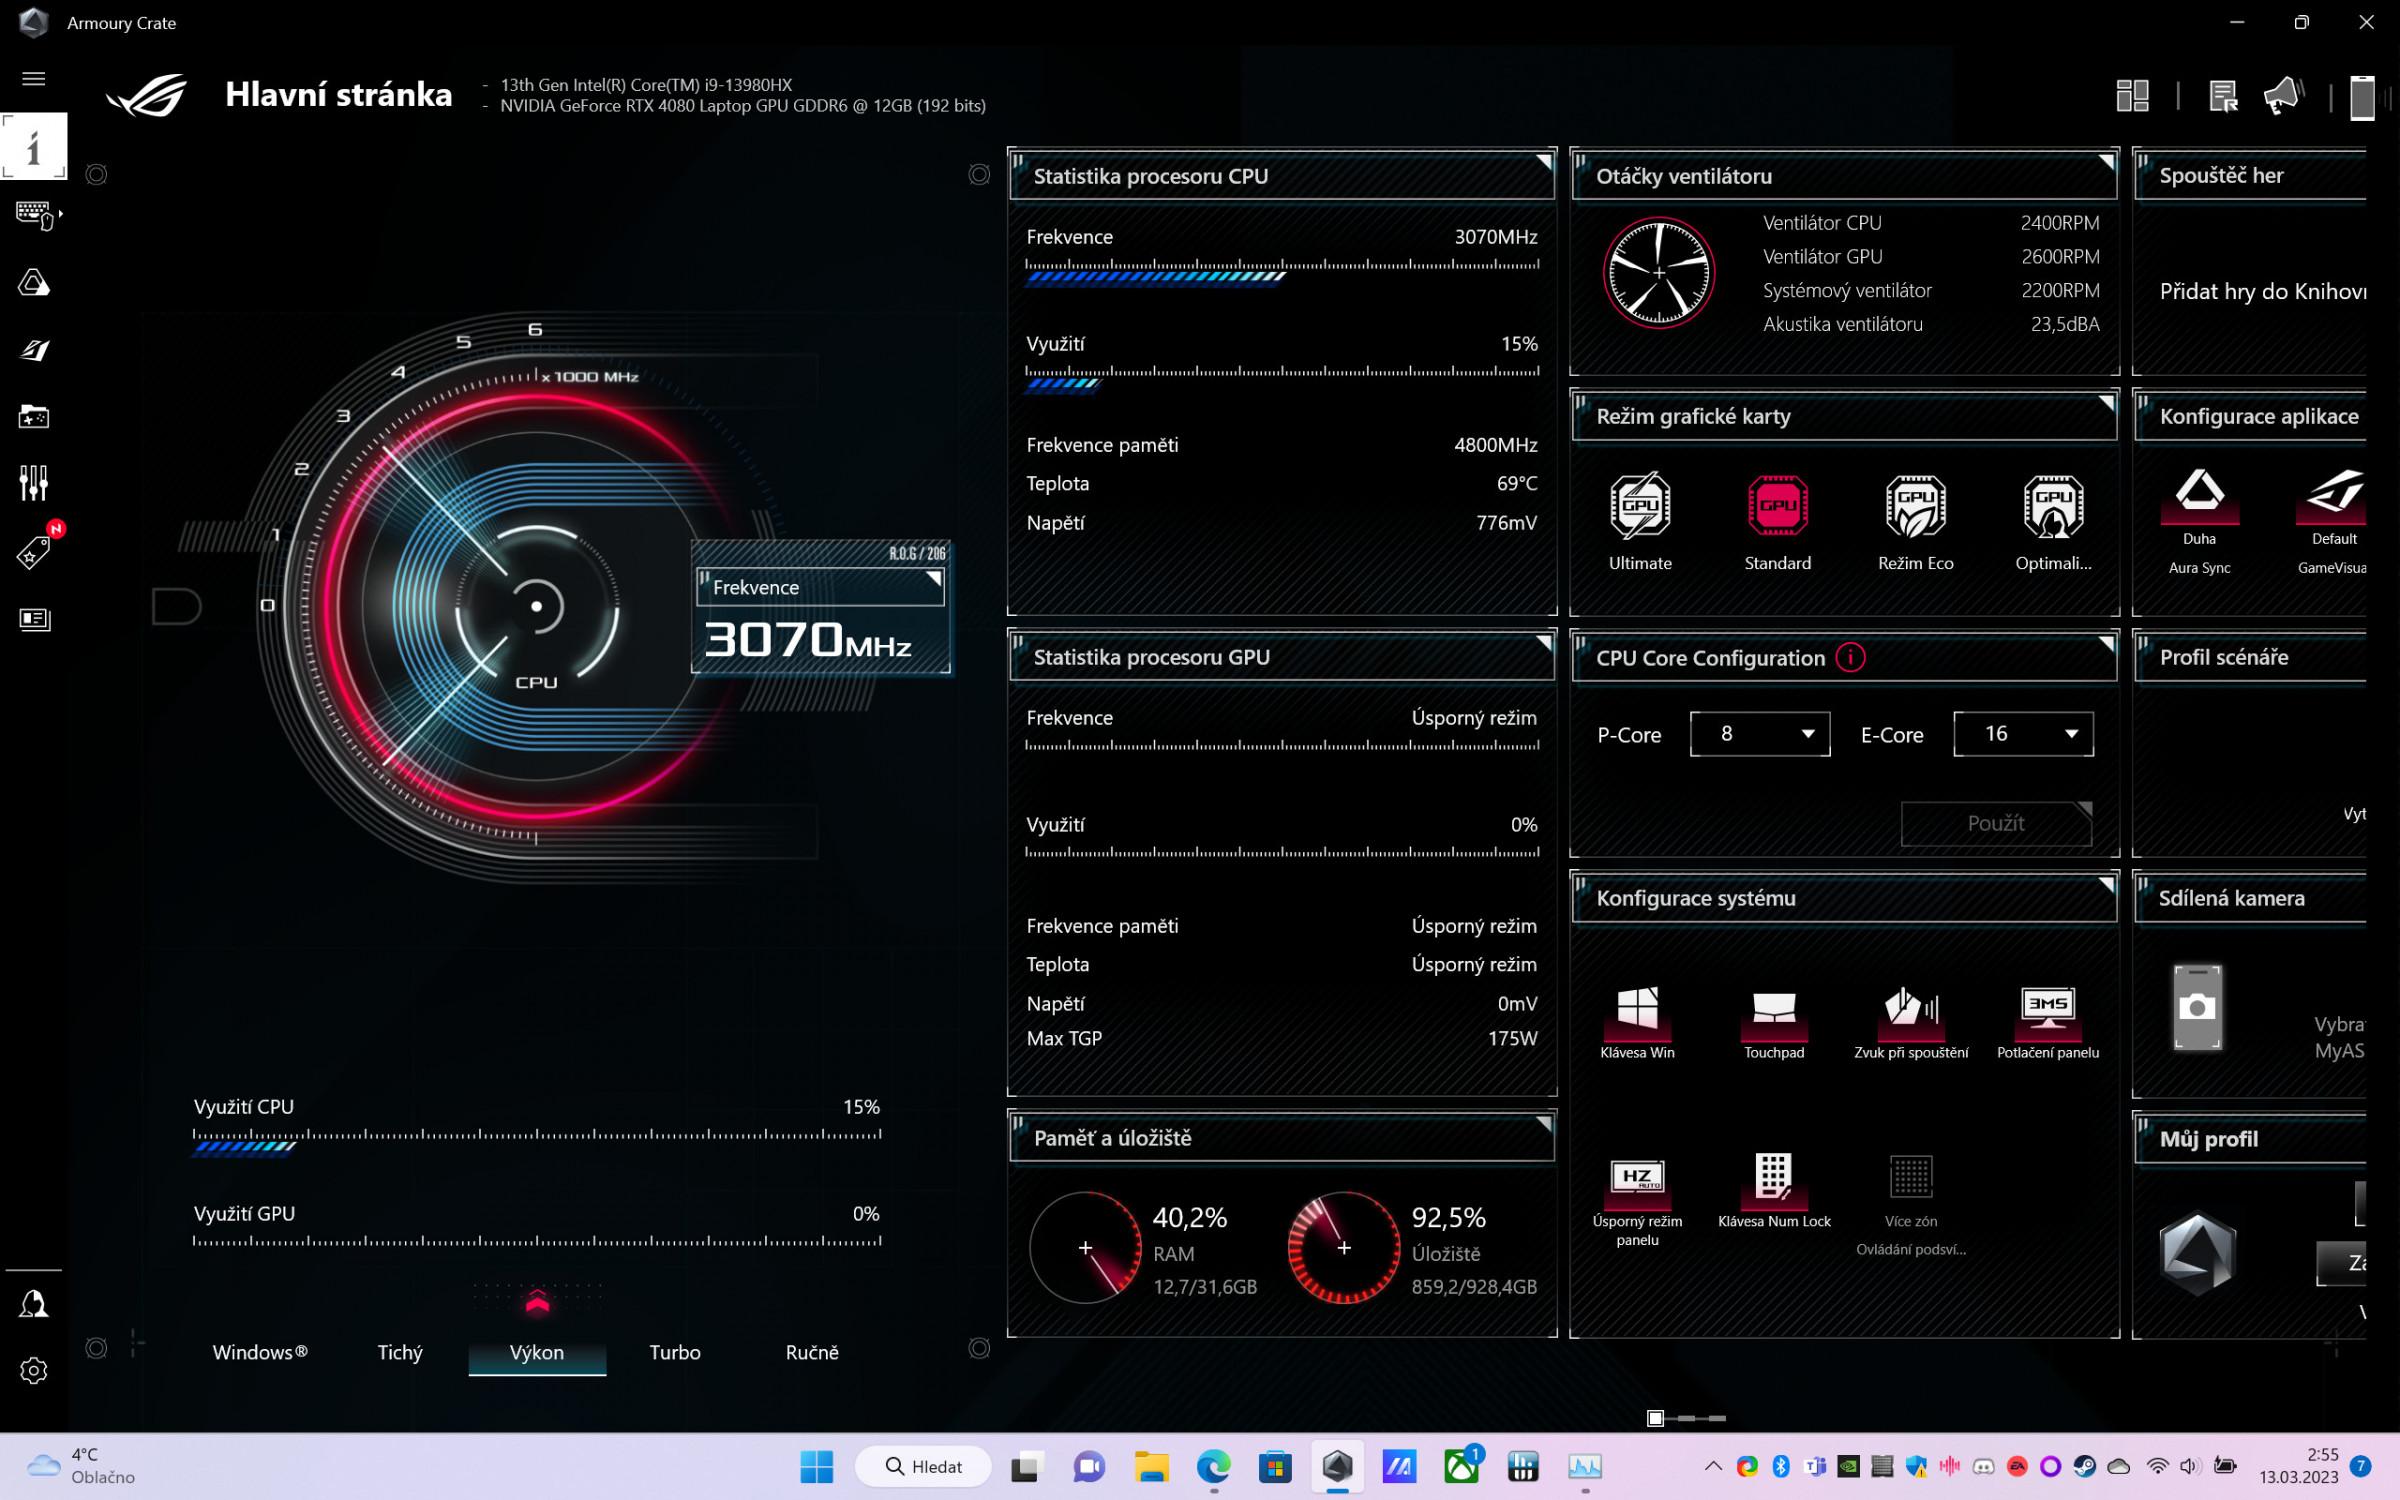Select Ručně operating mode

[x=812, y=1352]
